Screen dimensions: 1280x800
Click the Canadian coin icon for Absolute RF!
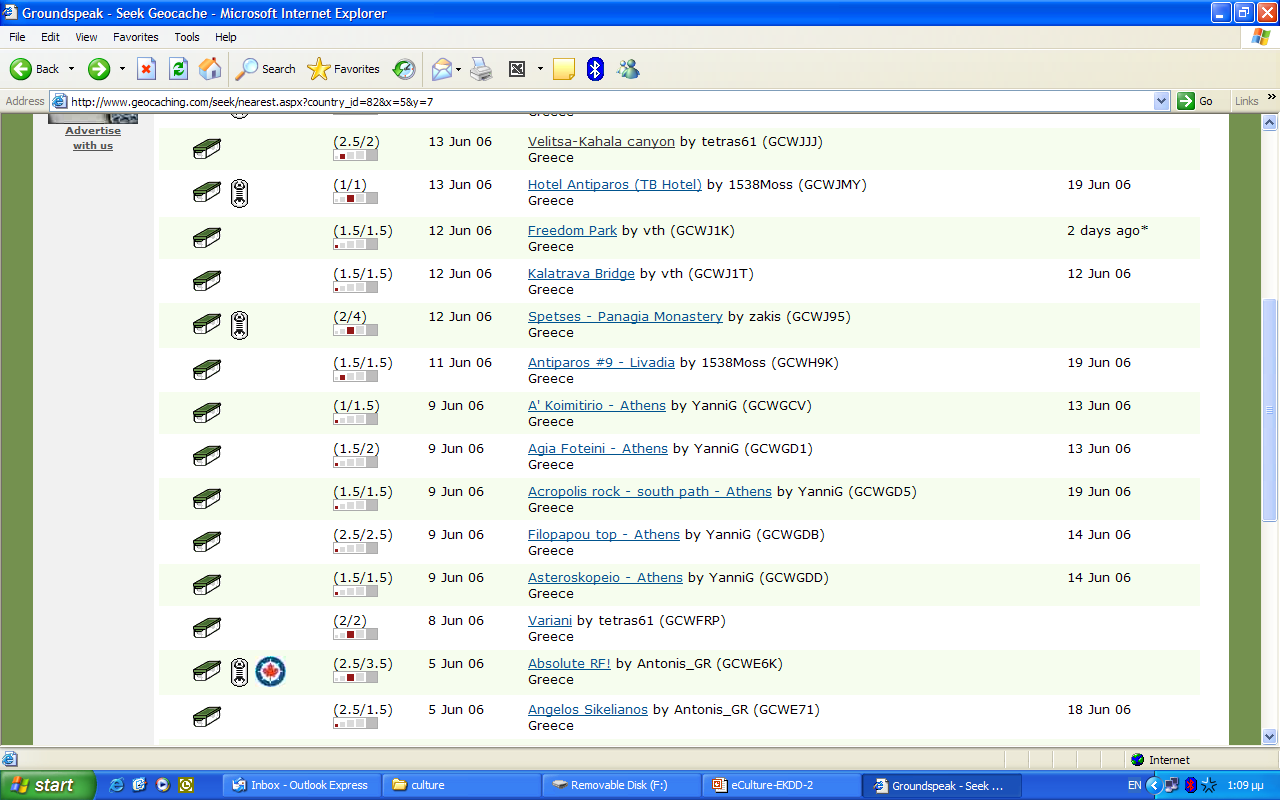click(270, 671)
